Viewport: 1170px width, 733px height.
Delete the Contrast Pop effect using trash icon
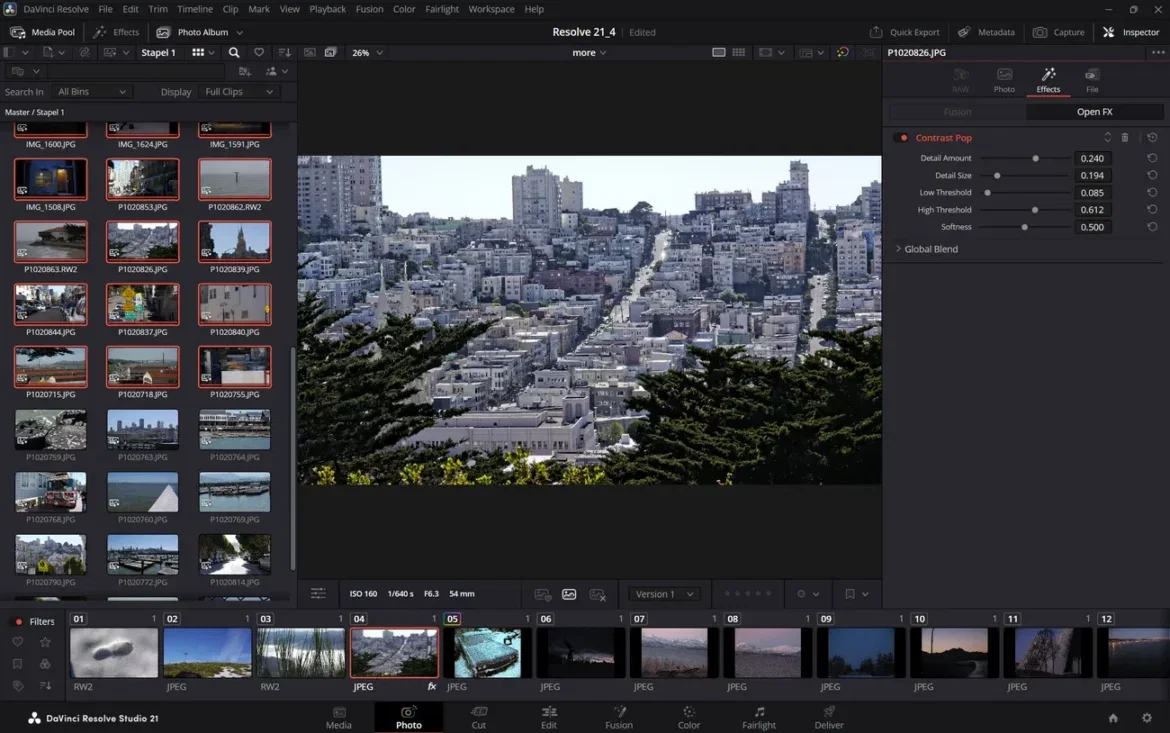[x=1125, y=138]
